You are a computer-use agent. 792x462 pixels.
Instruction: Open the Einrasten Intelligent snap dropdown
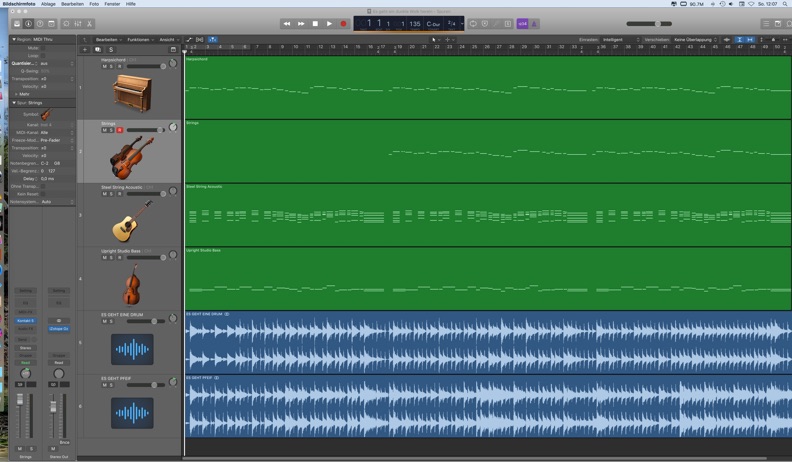point(621,39)
